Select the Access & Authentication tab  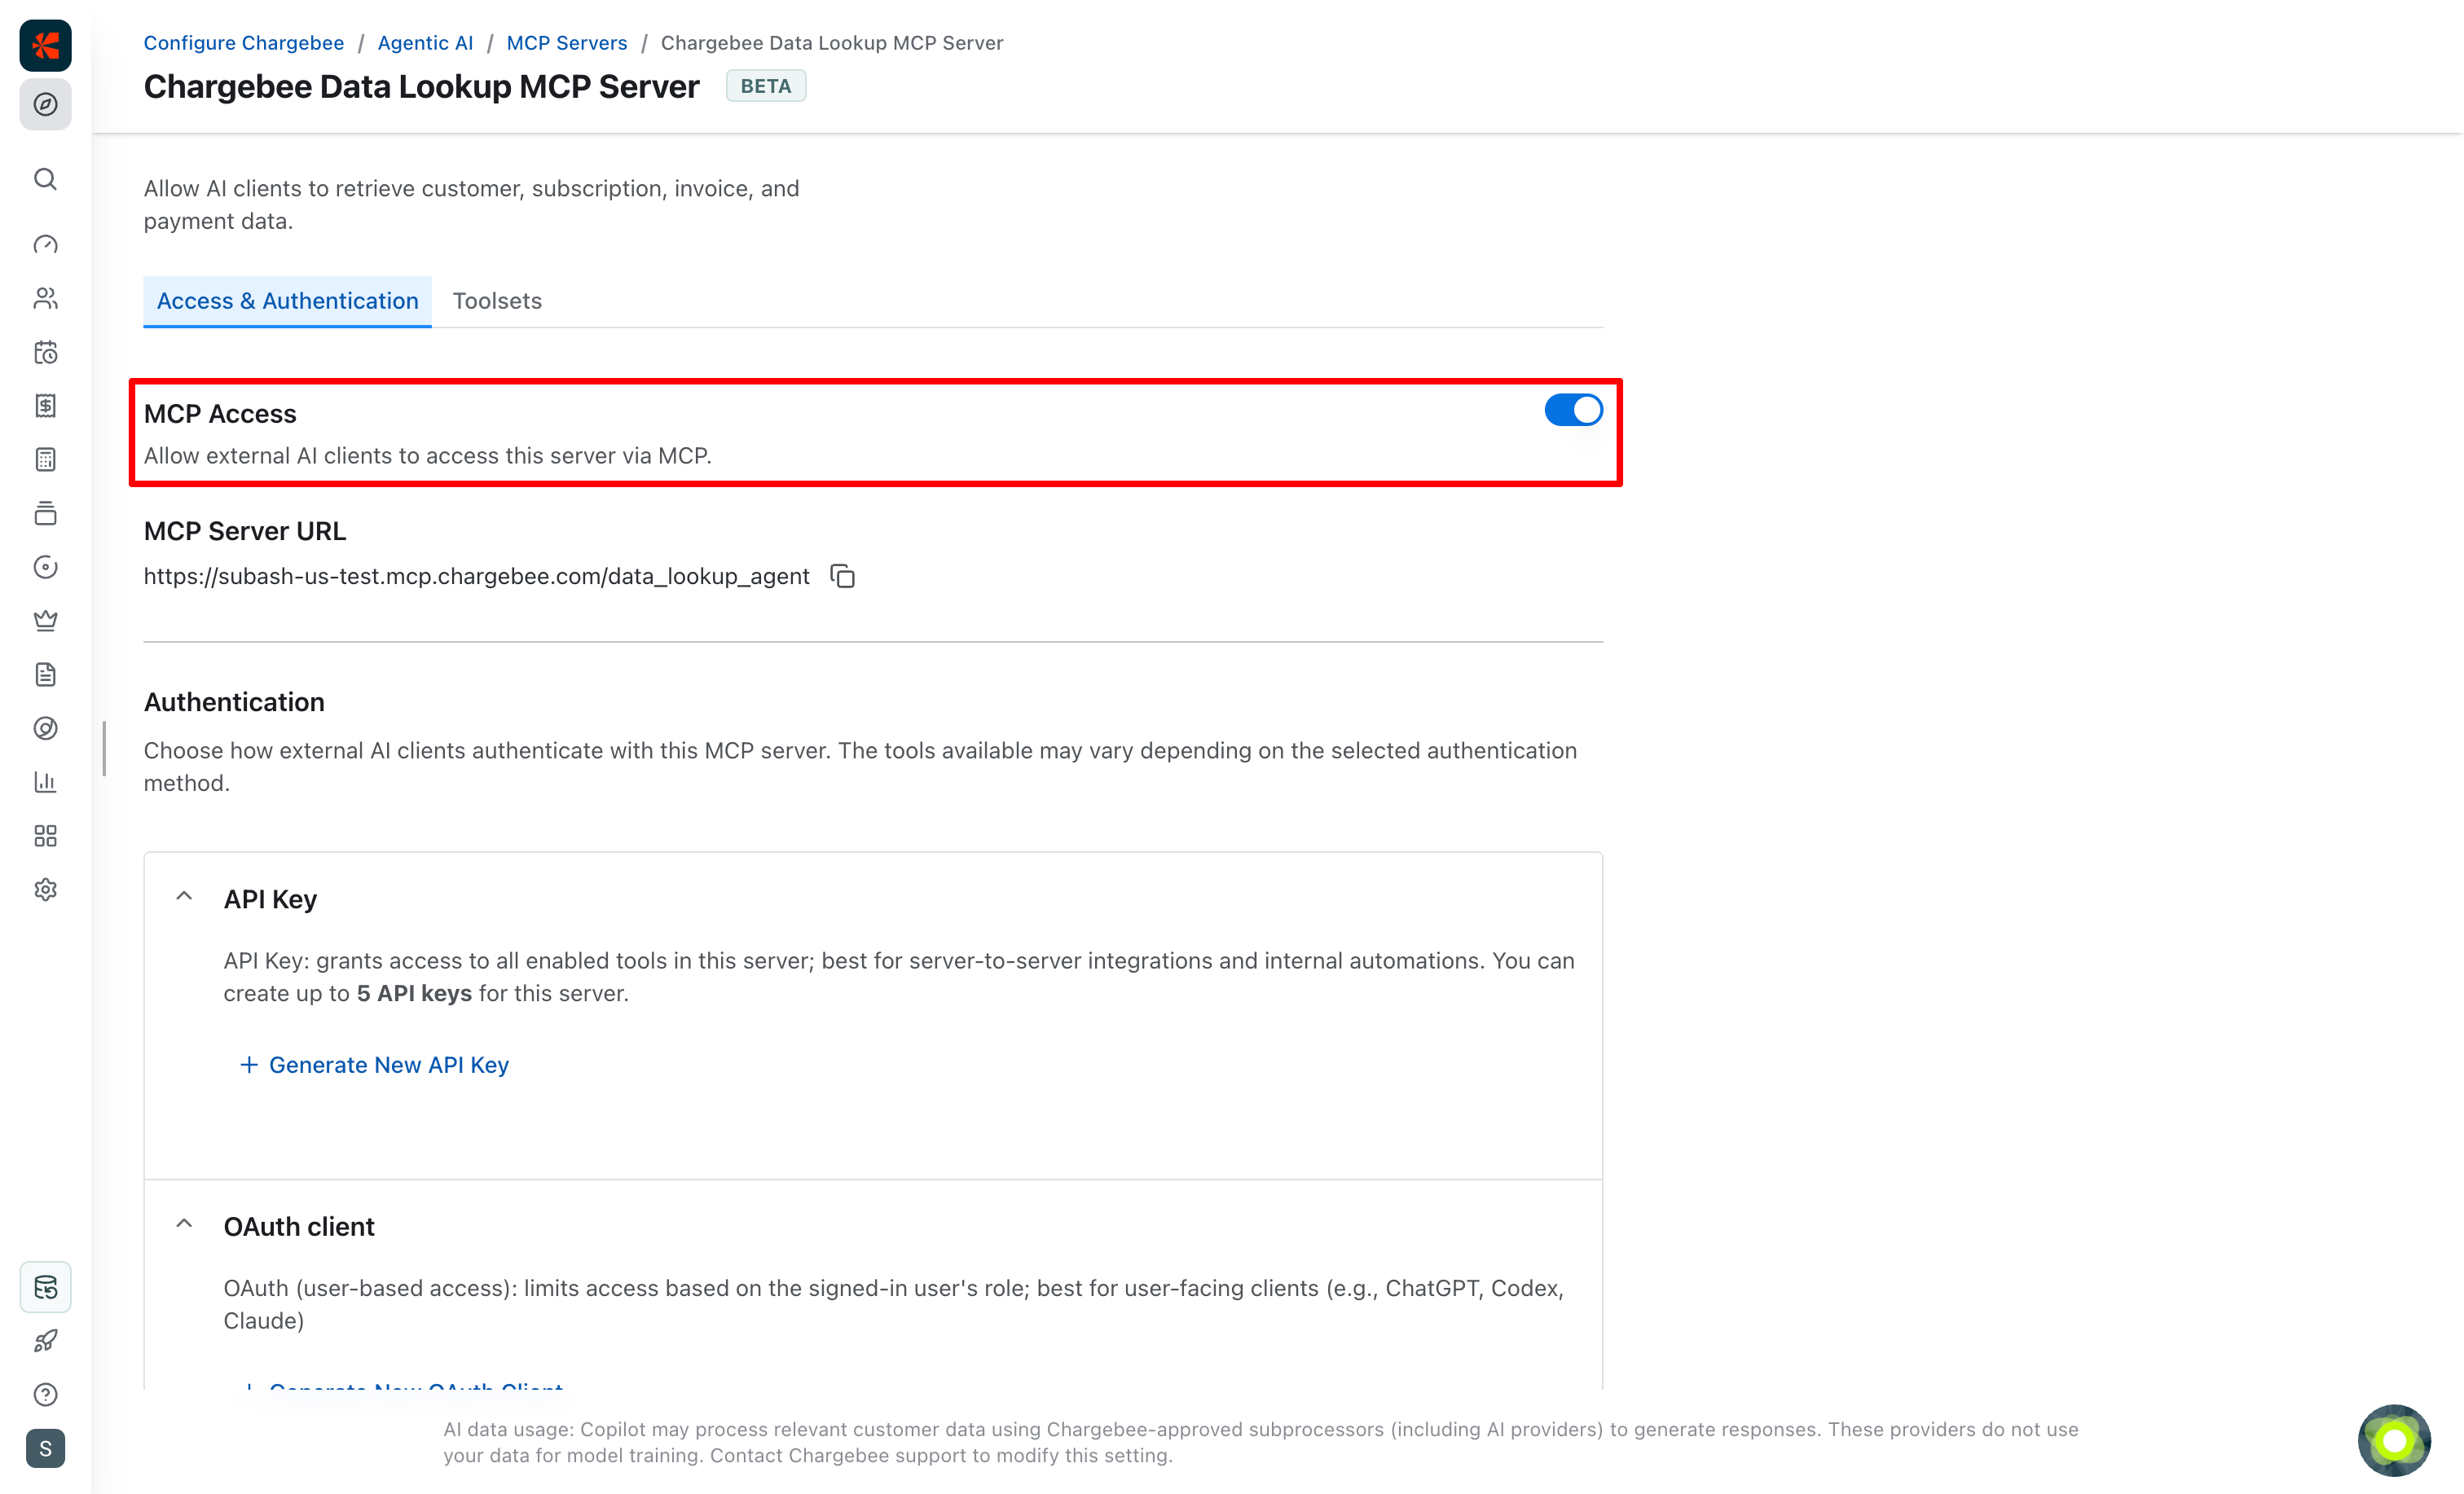coord(288,301)
